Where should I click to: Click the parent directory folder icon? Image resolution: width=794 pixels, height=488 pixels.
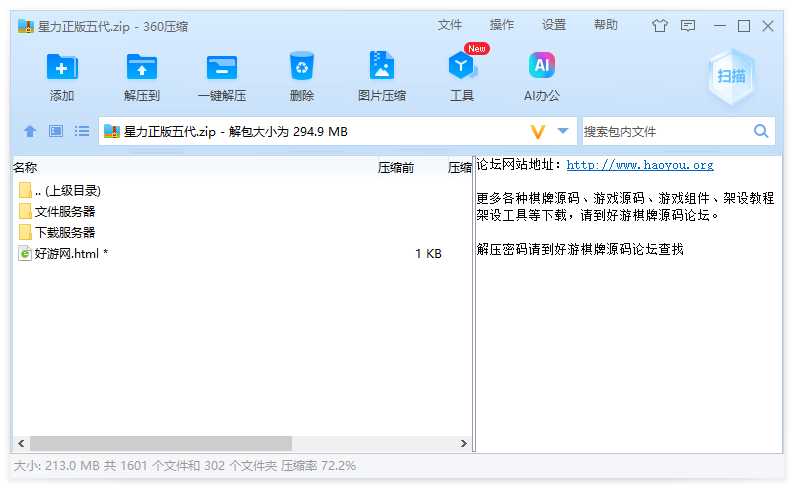25,190
